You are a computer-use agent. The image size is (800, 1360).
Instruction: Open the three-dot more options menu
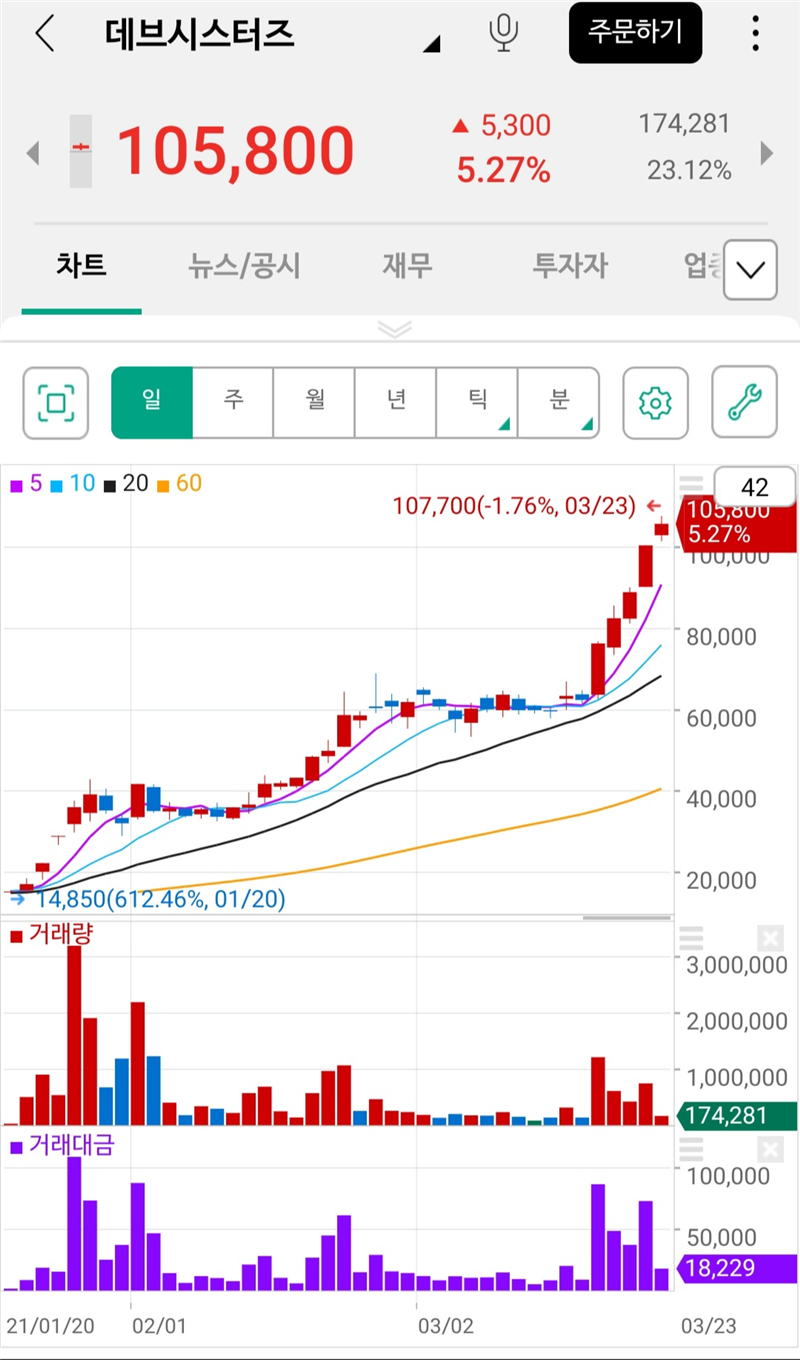point(755,33)
